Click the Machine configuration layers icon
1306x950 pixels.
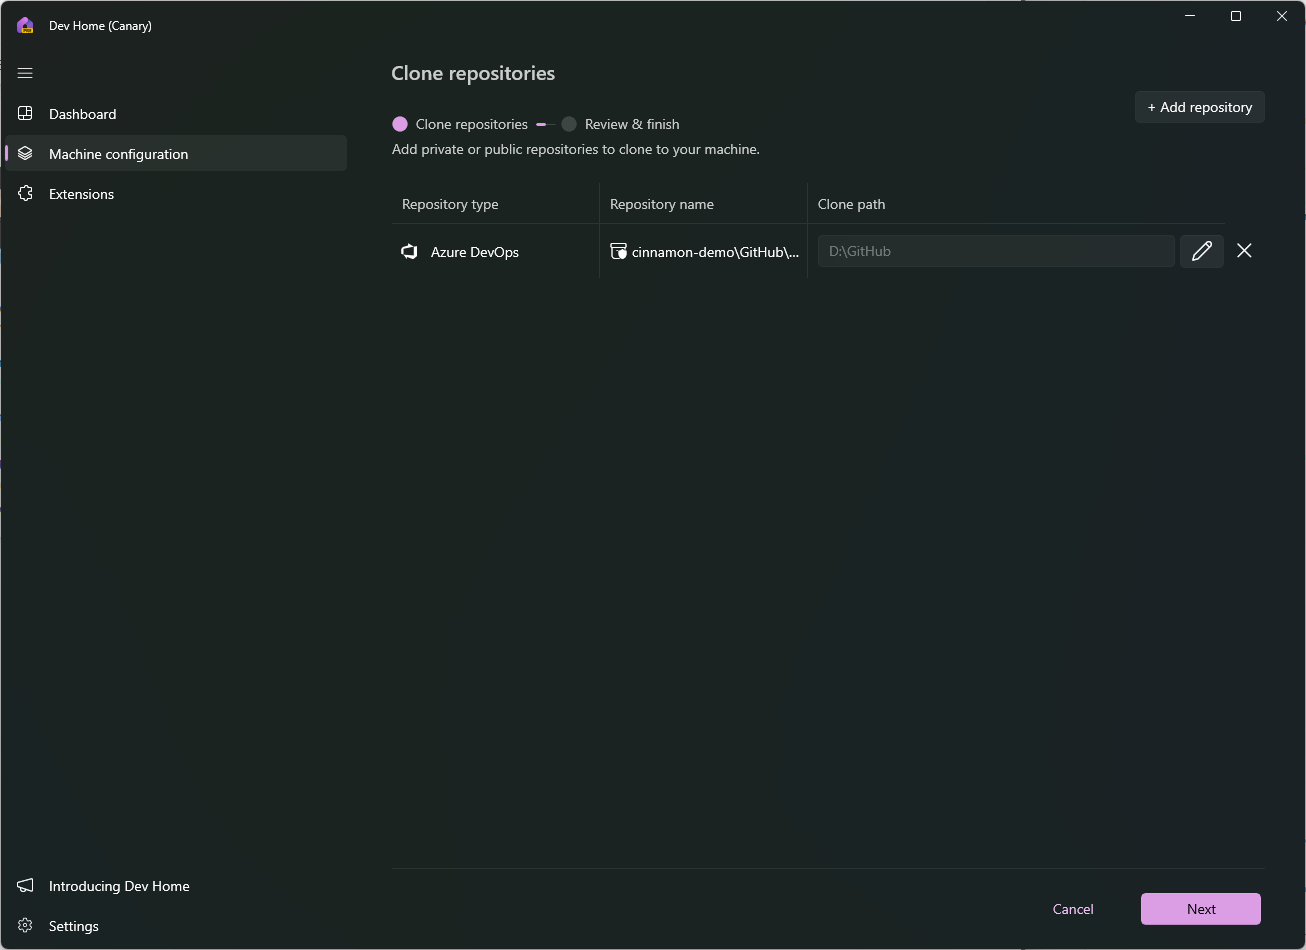pyautogui.click(x=25, y=154)
